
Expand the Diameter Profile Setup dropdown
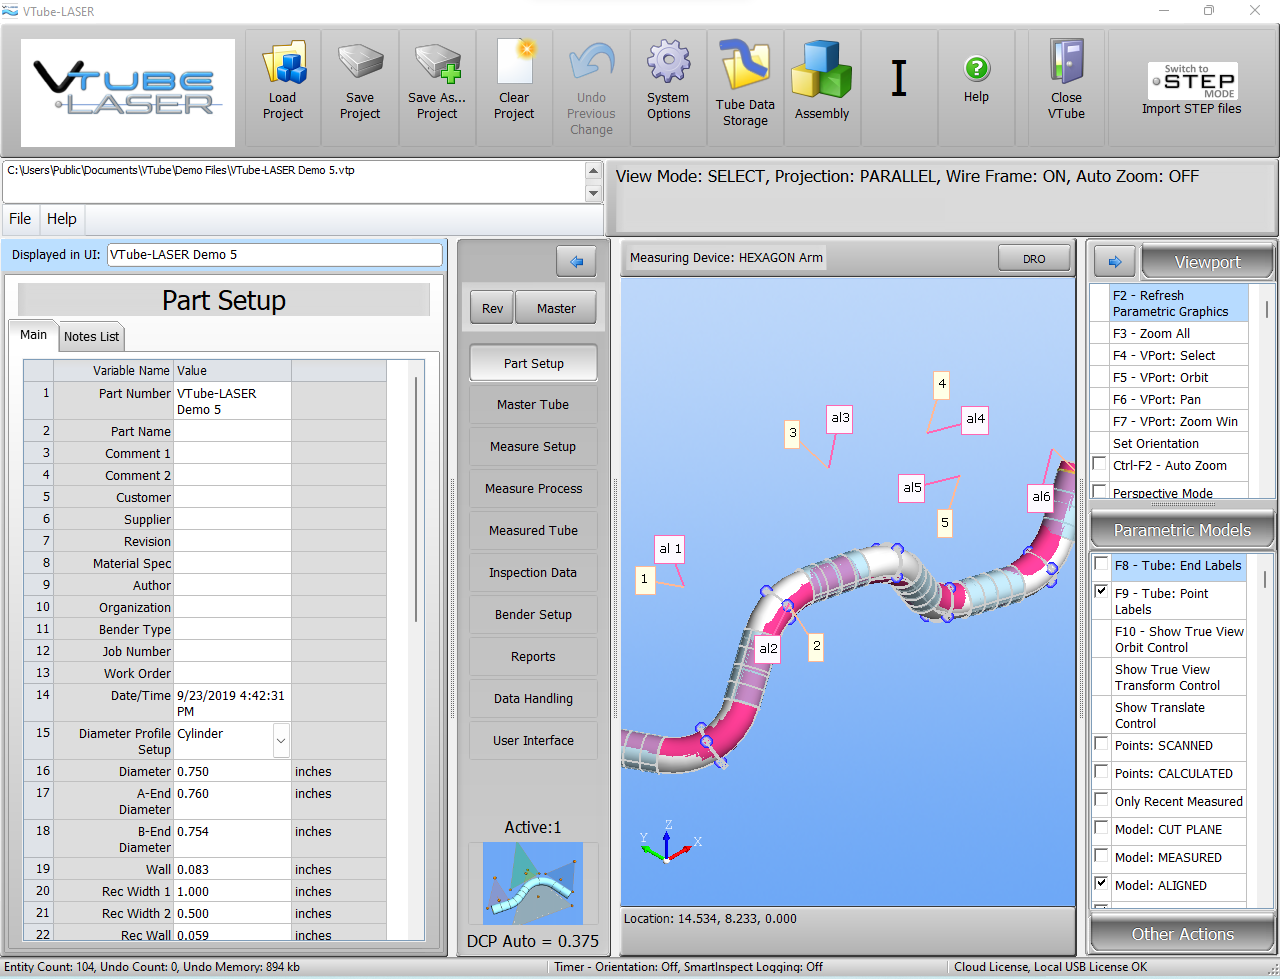pos(281,741)
